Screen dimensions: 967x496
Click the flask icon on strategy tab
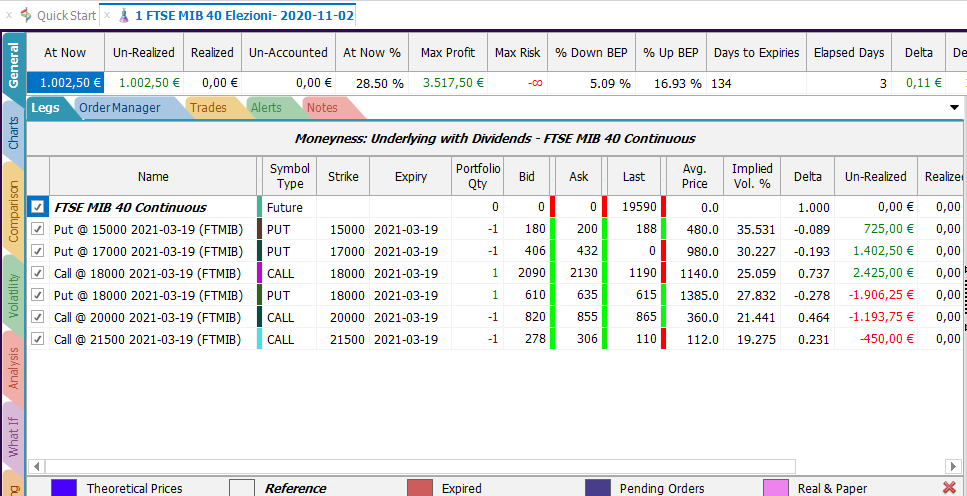point(124,15)
